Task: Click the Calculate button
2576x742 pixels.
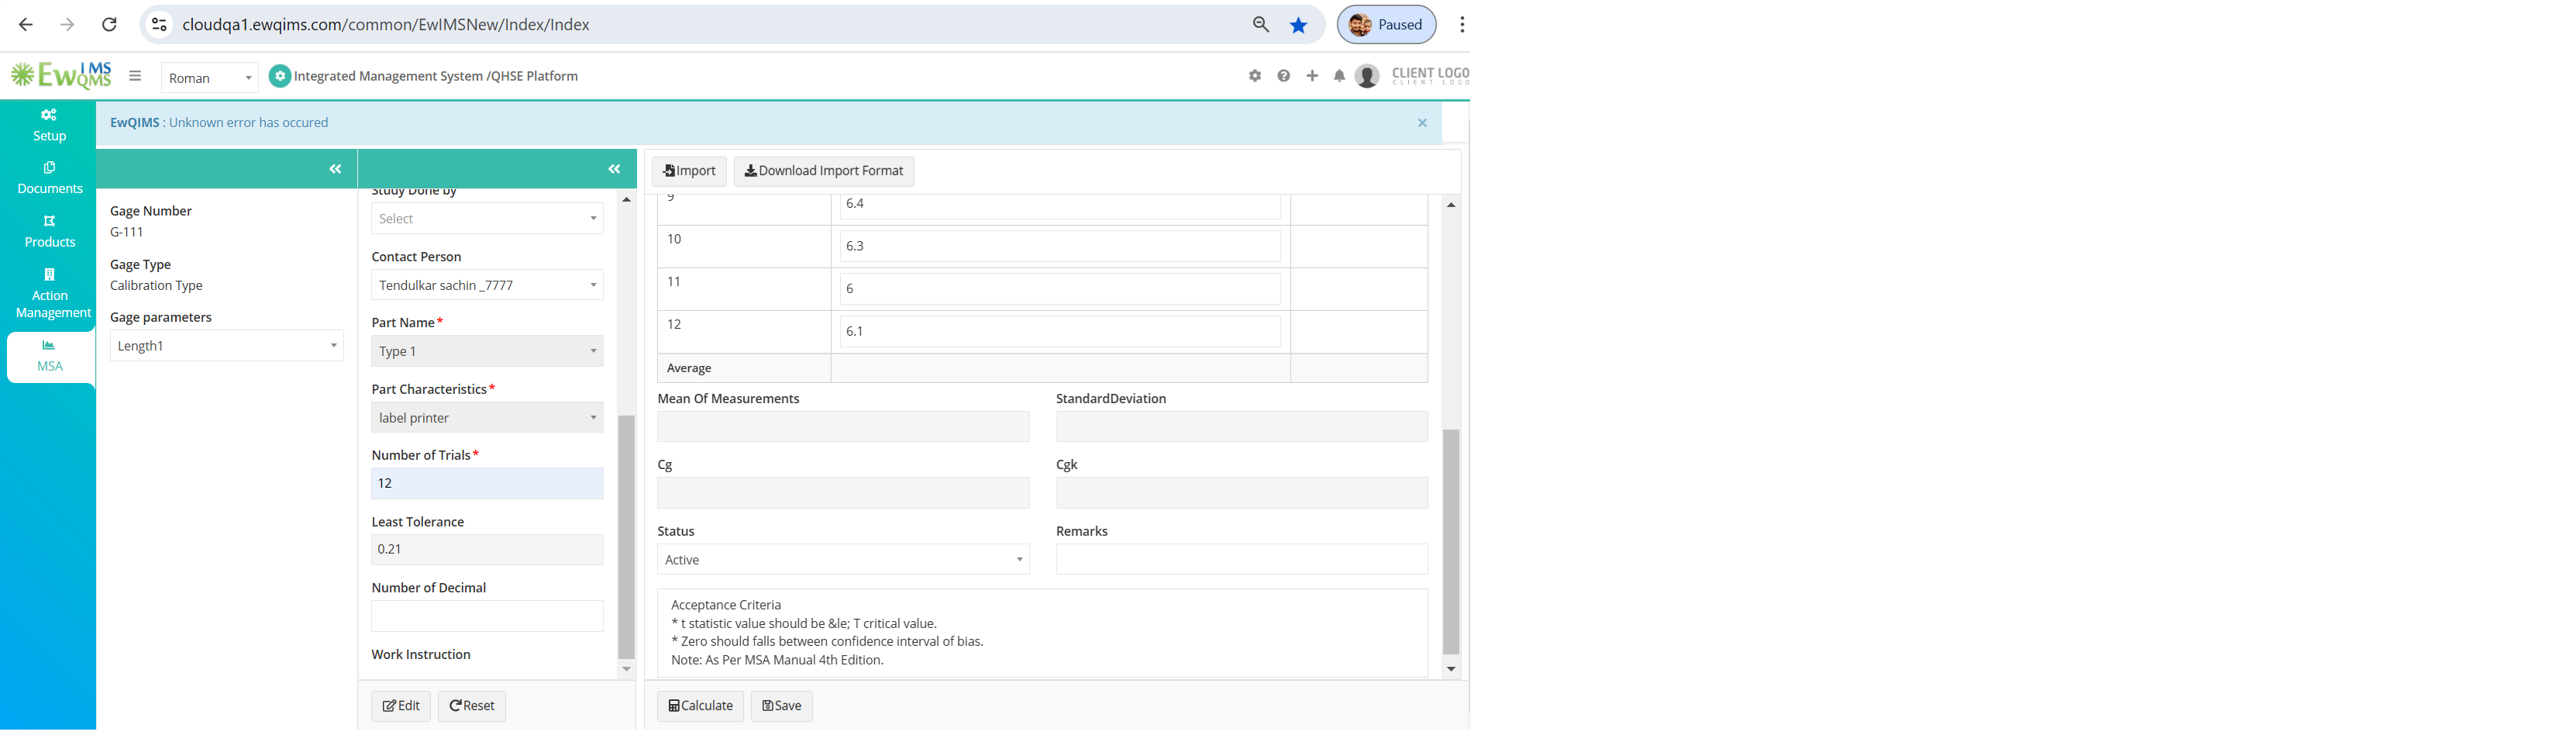Action: tap(700, 706)
